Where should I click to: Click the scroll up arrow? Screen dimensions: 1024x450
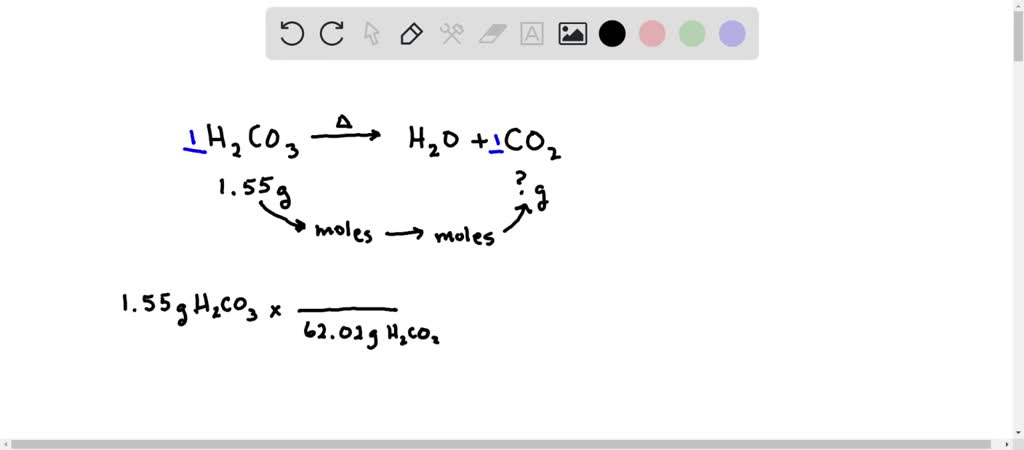tap(1018, 5)
